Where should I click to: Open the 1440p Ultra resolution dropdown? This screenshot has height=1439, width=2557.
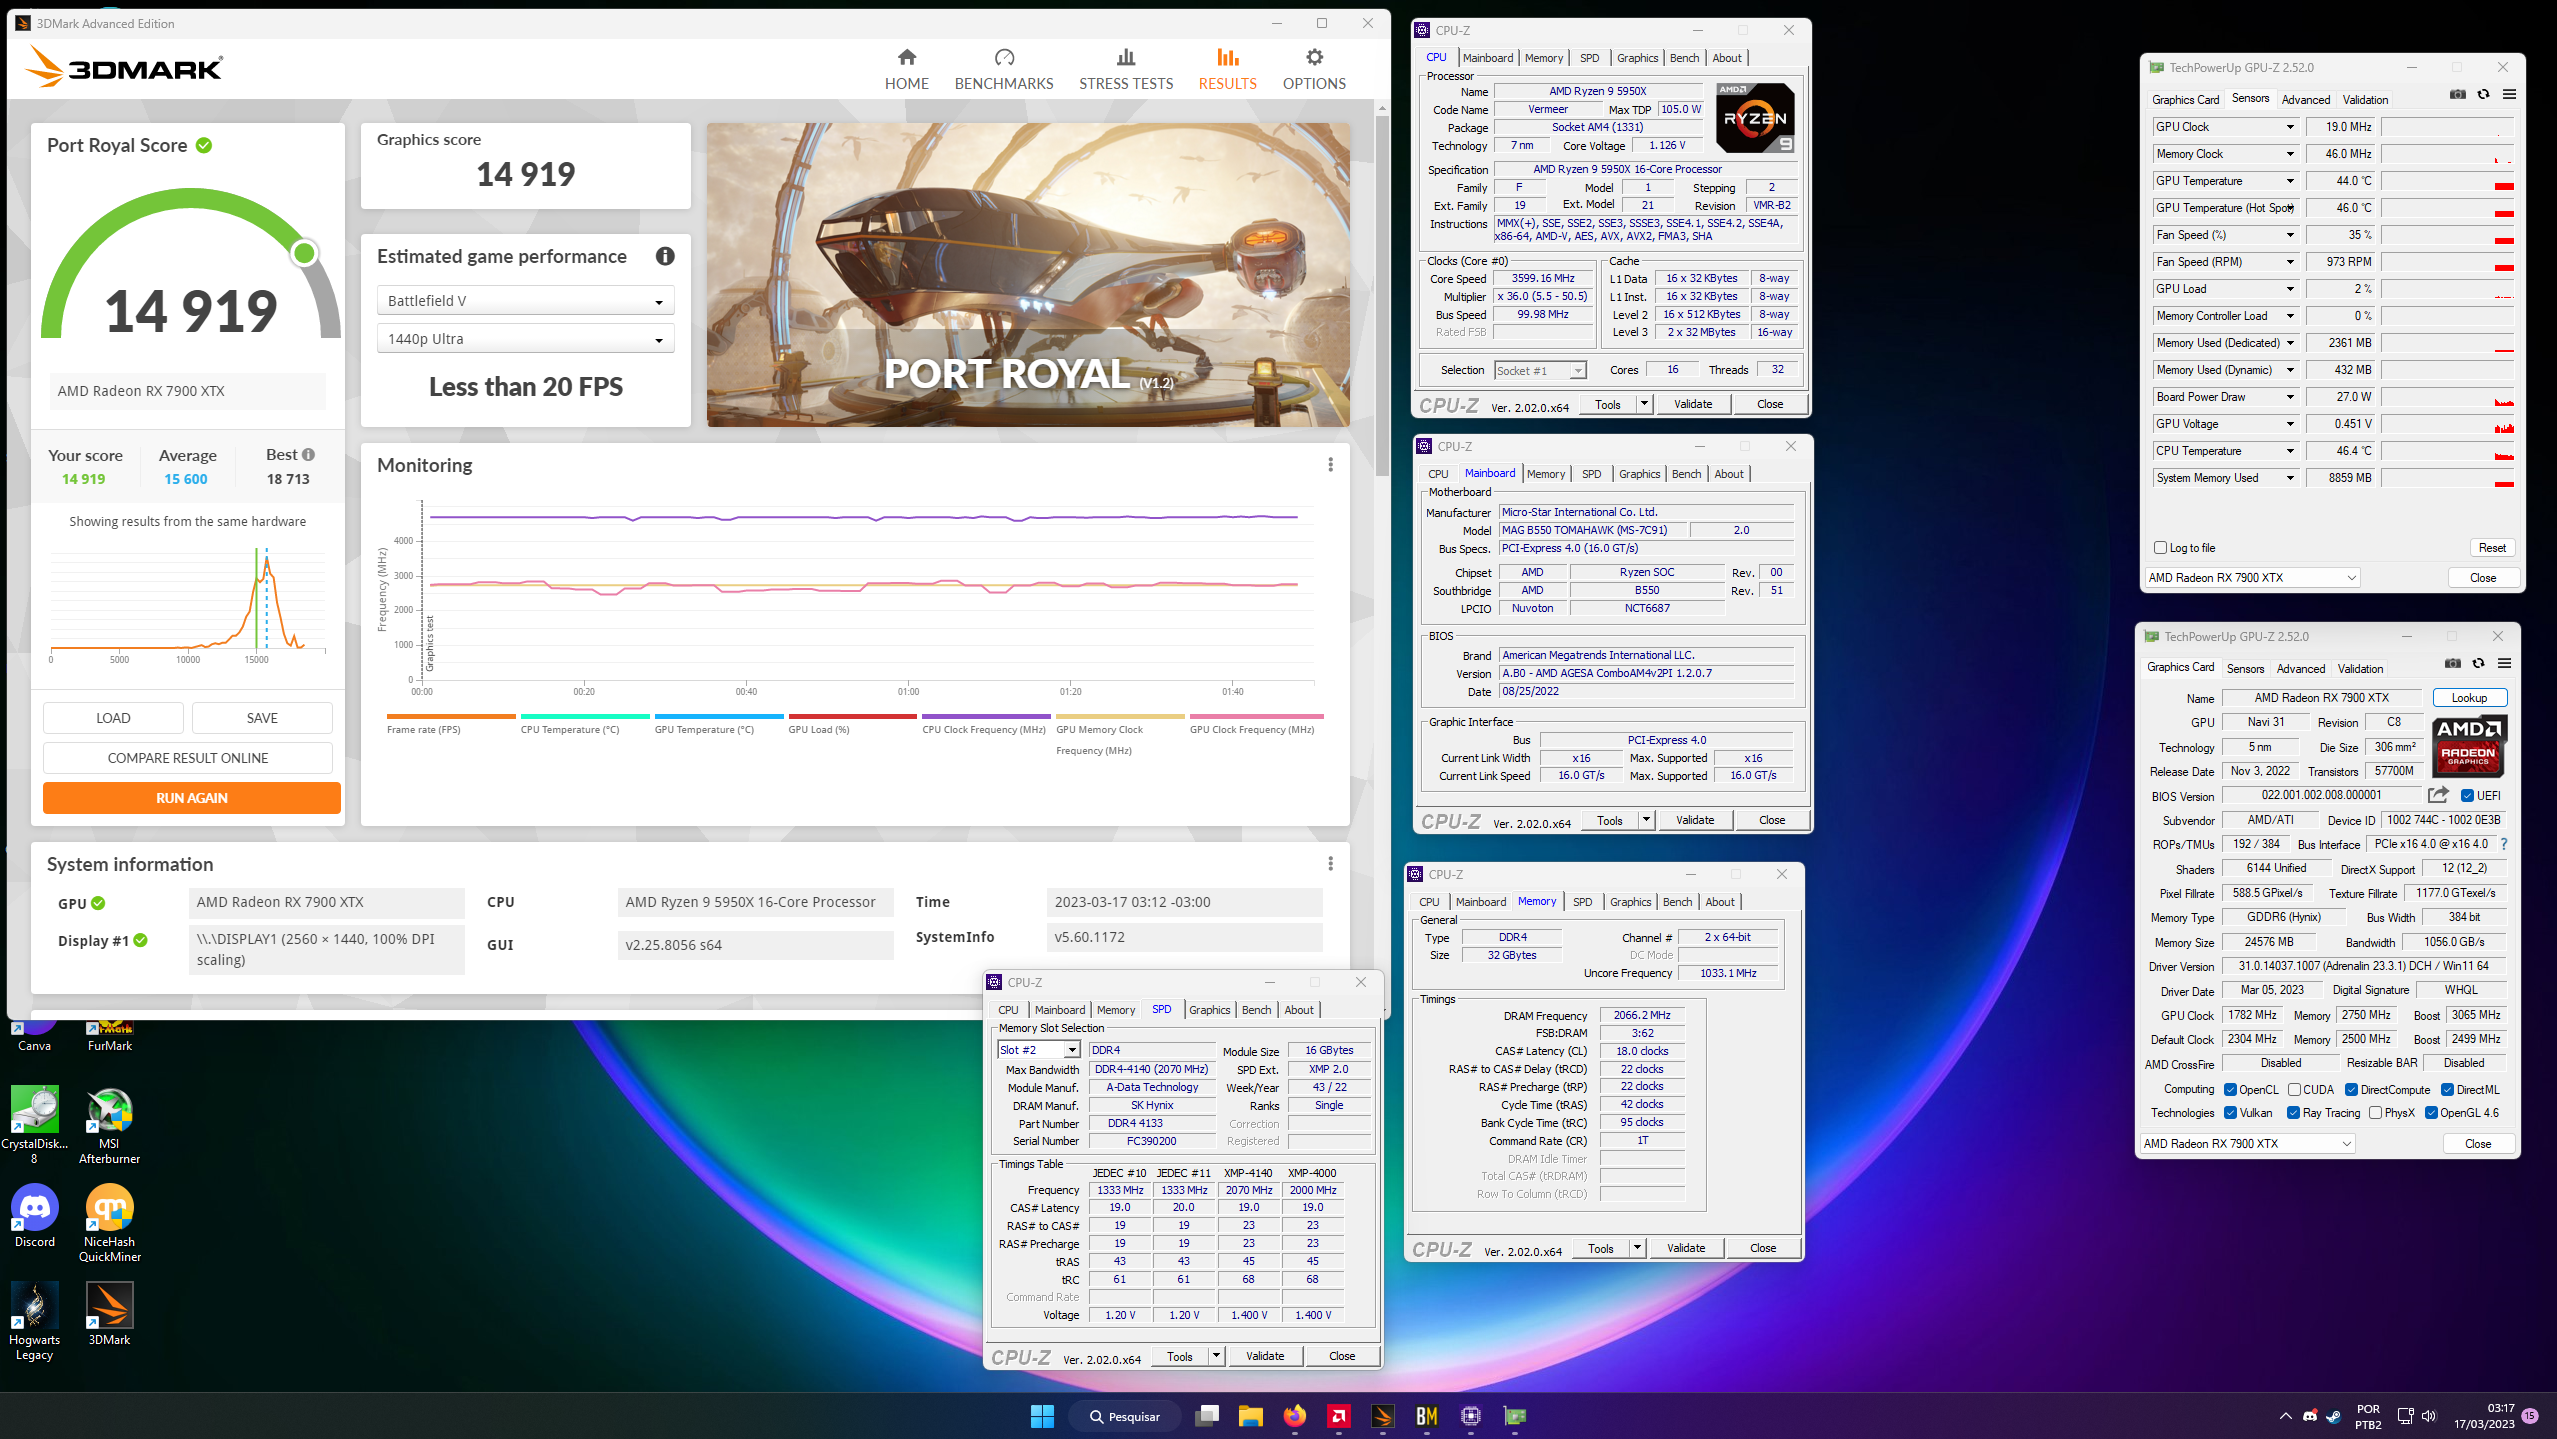525,339
